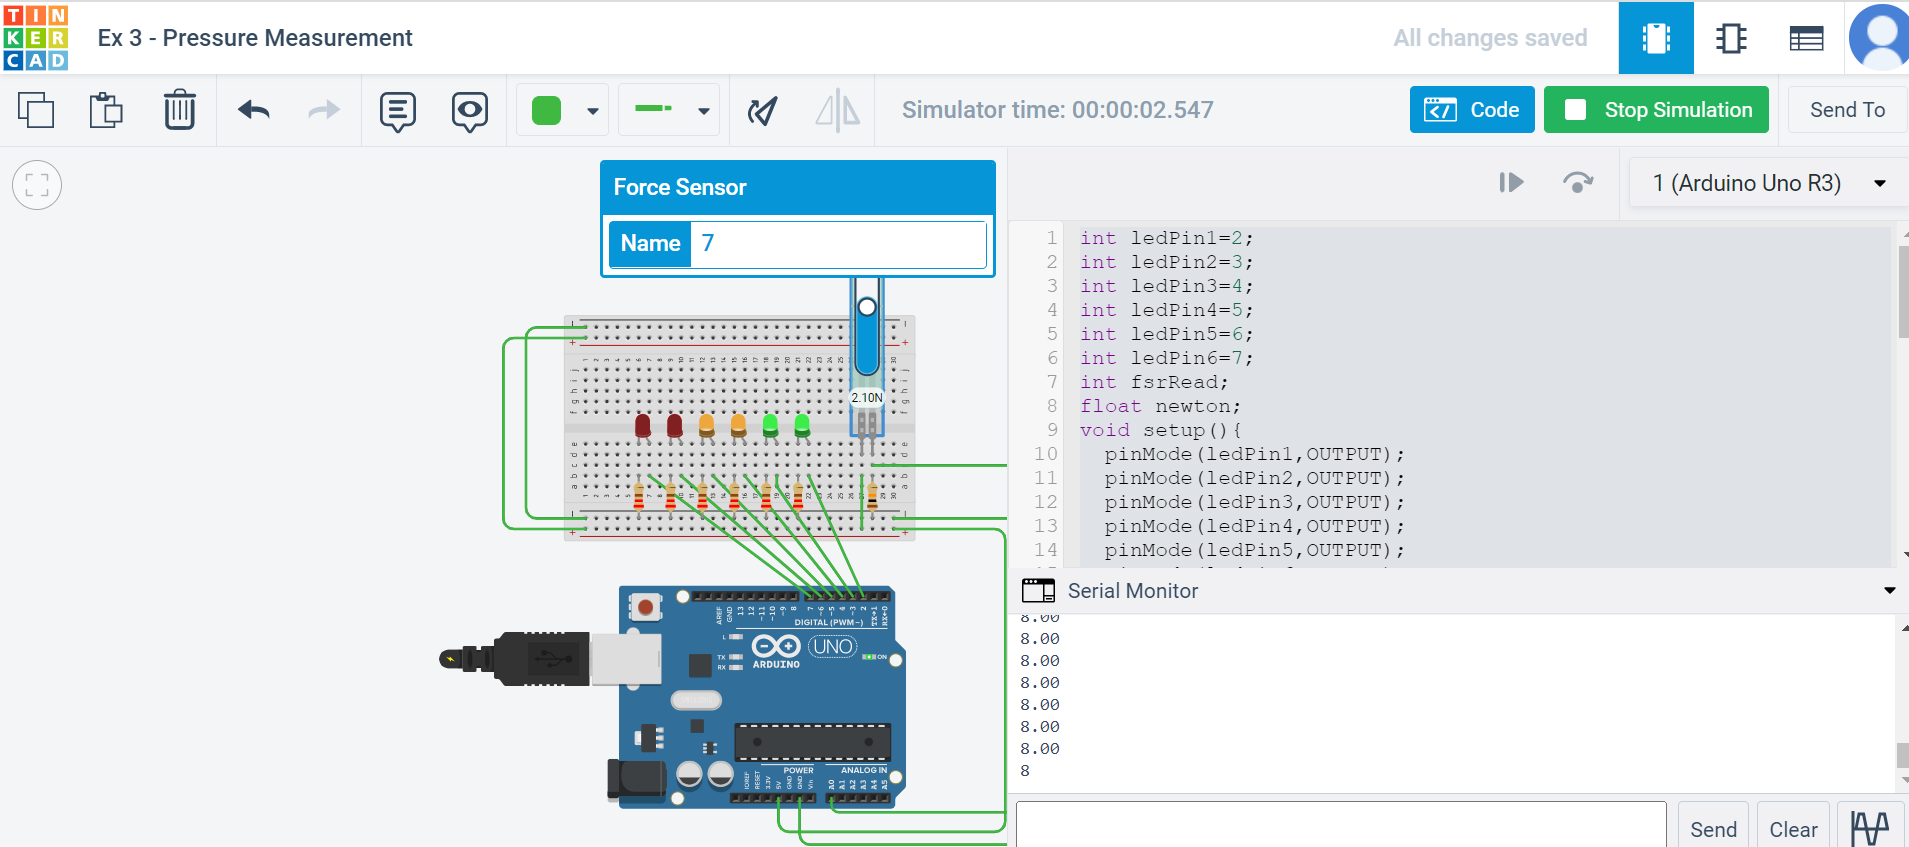
Task: Open the wire color dropdown
Action: coord(593,111)
